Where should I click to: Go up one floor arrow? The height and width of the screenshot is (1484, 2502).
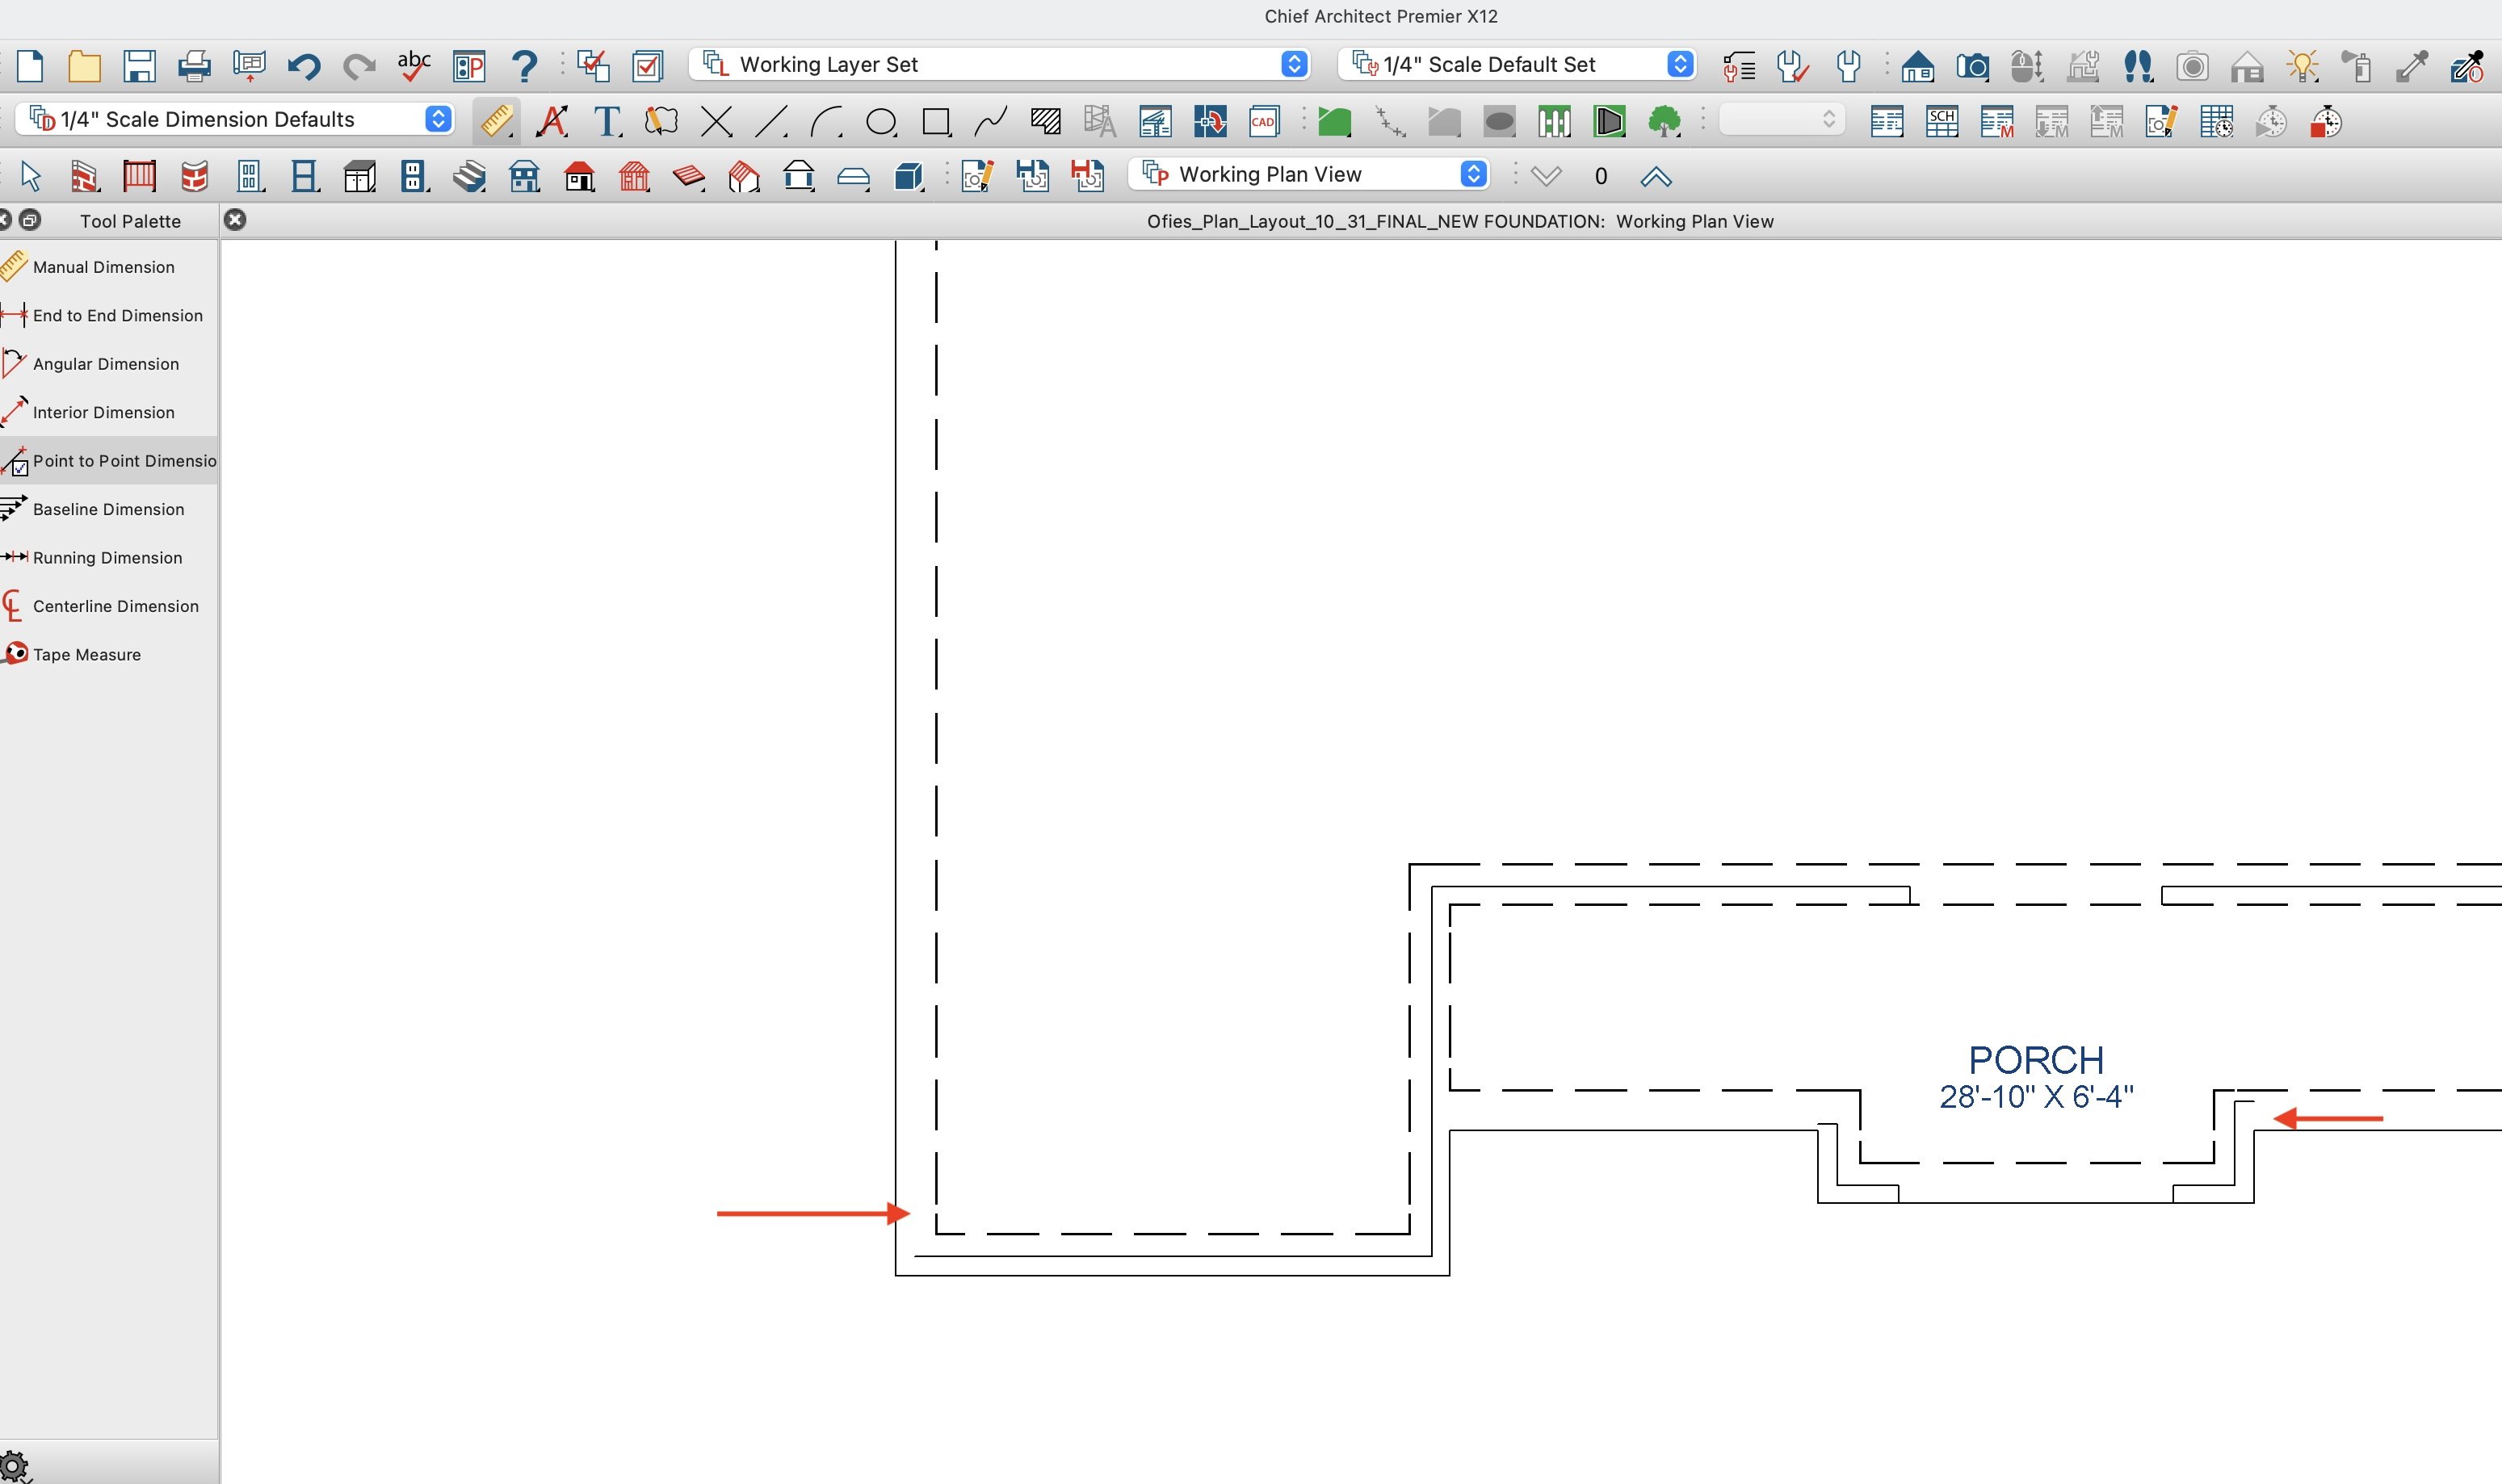tap(1655, 177)
